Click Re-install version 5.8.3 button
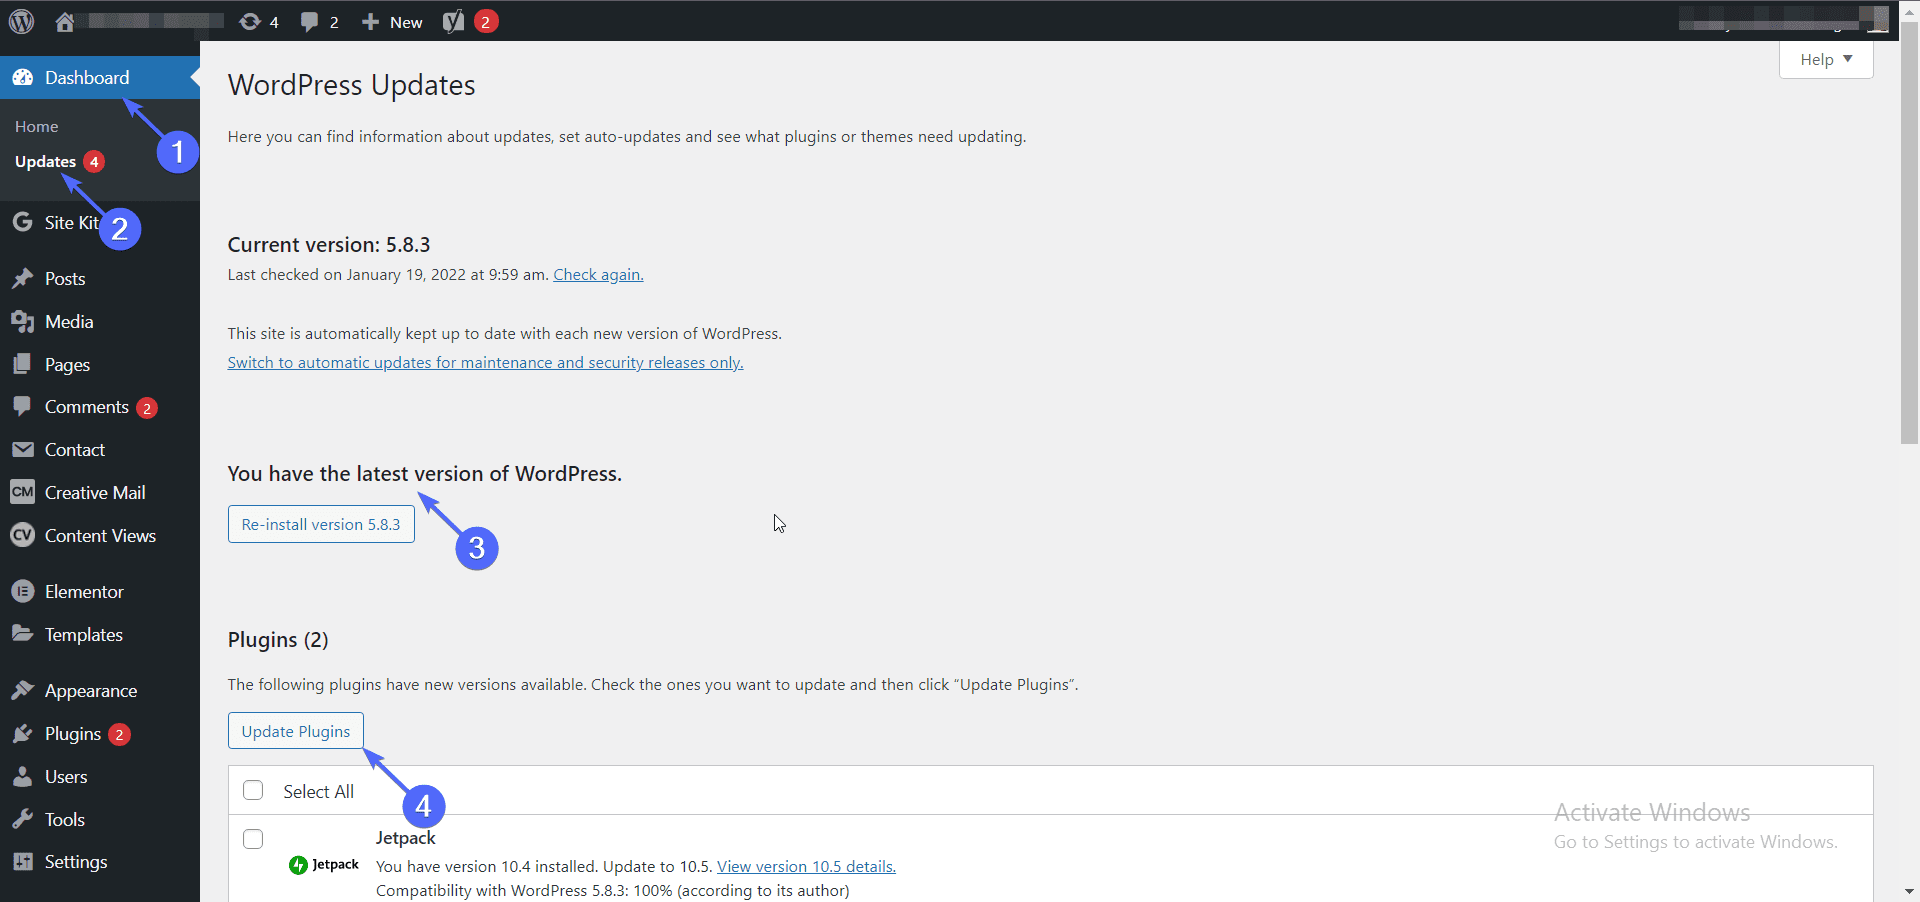The height and width of the screenshot is (902, 1920). pyautogui.click(x=321, y=525)
